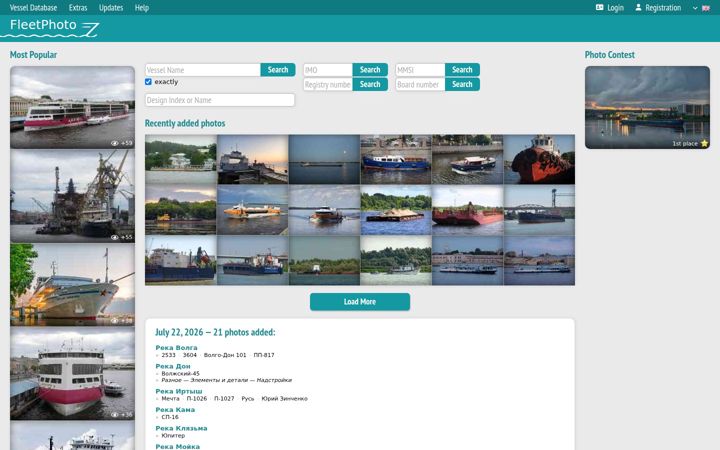Open the language flag dropdown

pyautogui.click(x=701, y=8)
